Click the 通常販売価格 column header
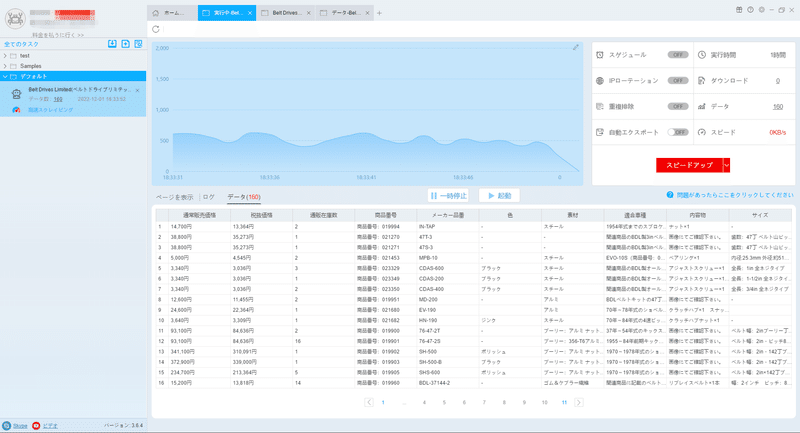Screen dimensions: 800x433 [x=199, y=215]
